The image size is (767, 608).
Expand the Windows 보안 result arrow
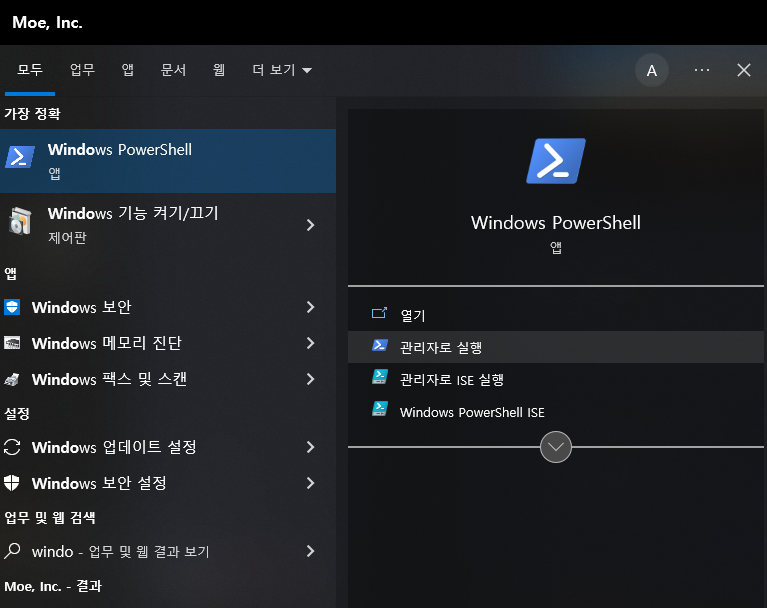[310, 307]
